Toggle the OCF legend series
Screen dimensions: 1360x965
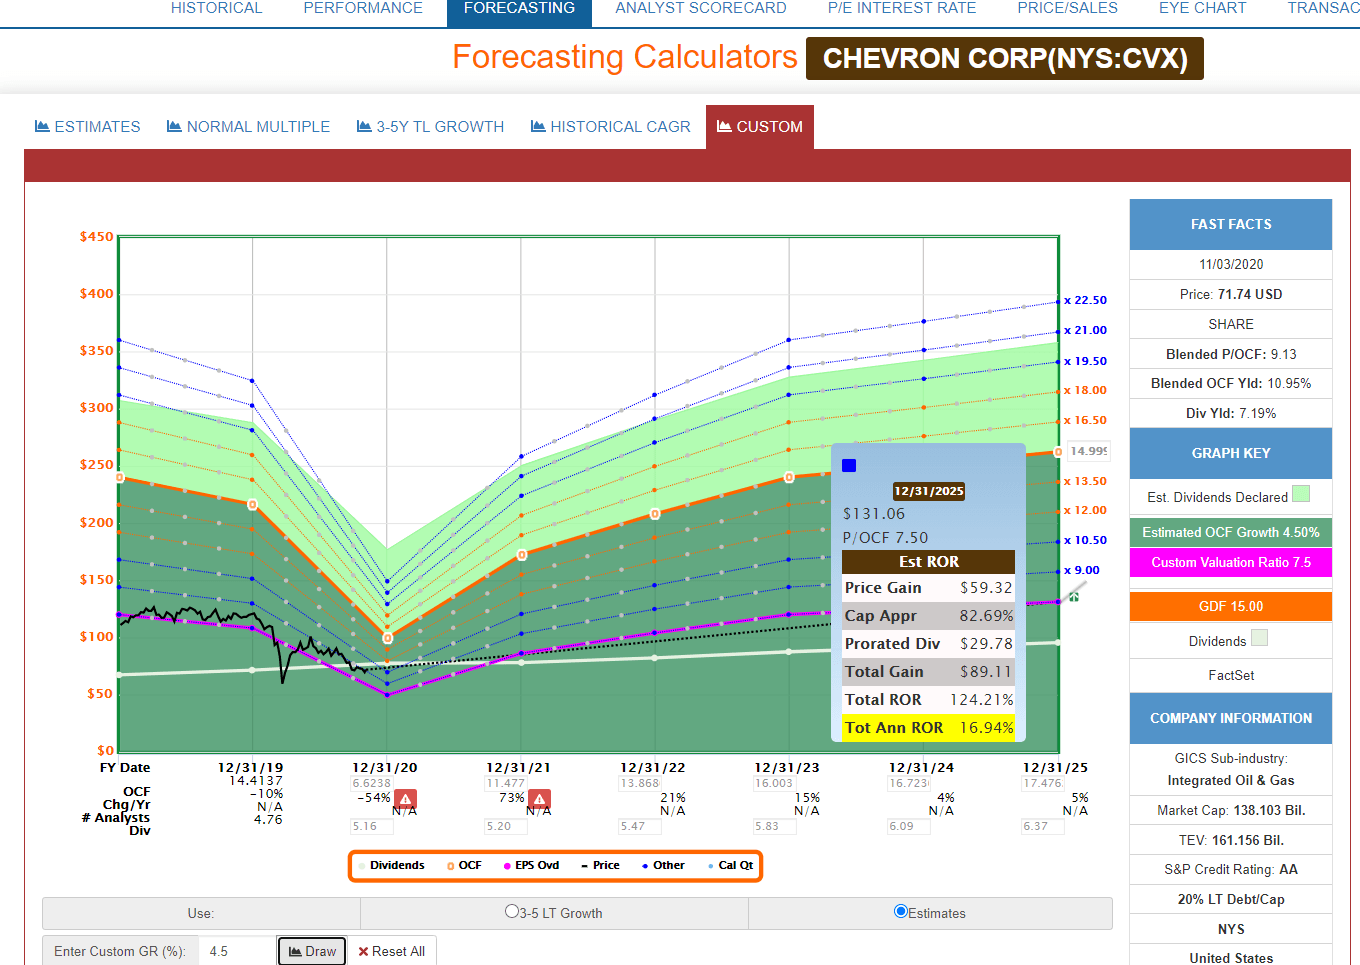464,866
